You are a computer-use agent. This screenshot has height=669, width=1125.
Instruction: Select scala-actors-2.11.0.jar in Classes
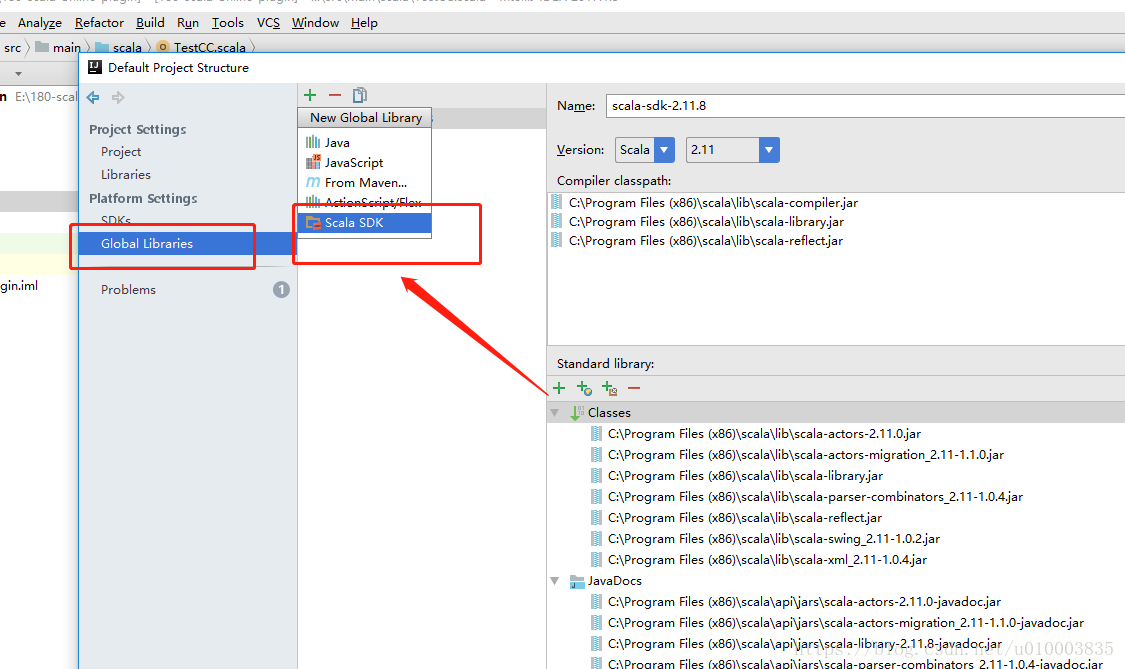pos(764,434)
